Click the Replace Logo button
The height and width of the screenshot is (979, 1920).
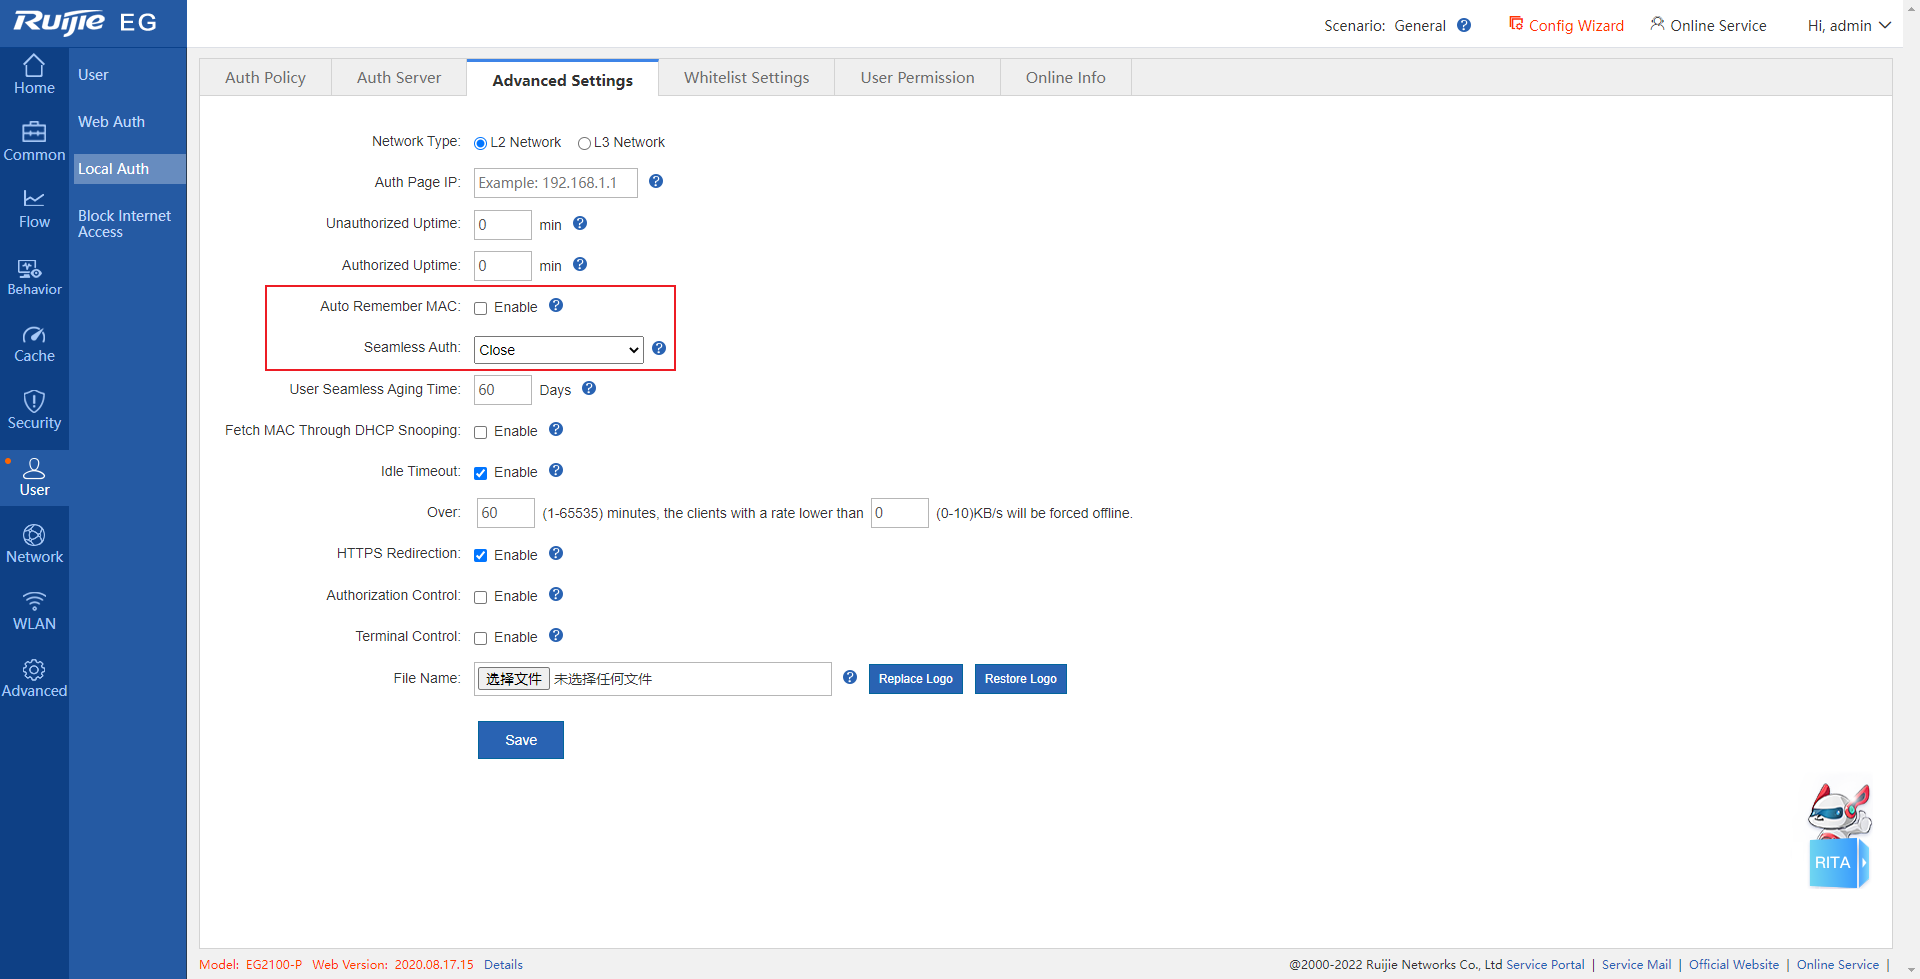pos(915,679)
